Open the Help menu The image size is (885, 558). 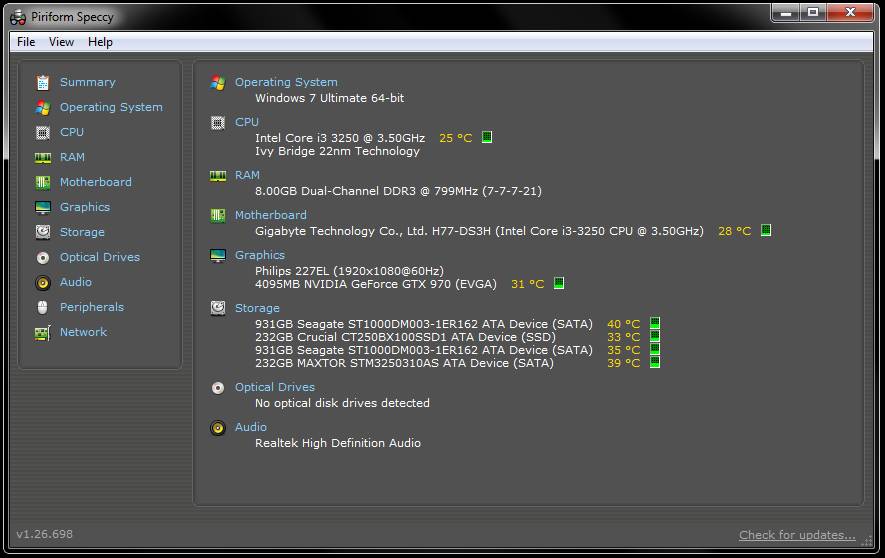pyautogui.click(x=100, y=42)
